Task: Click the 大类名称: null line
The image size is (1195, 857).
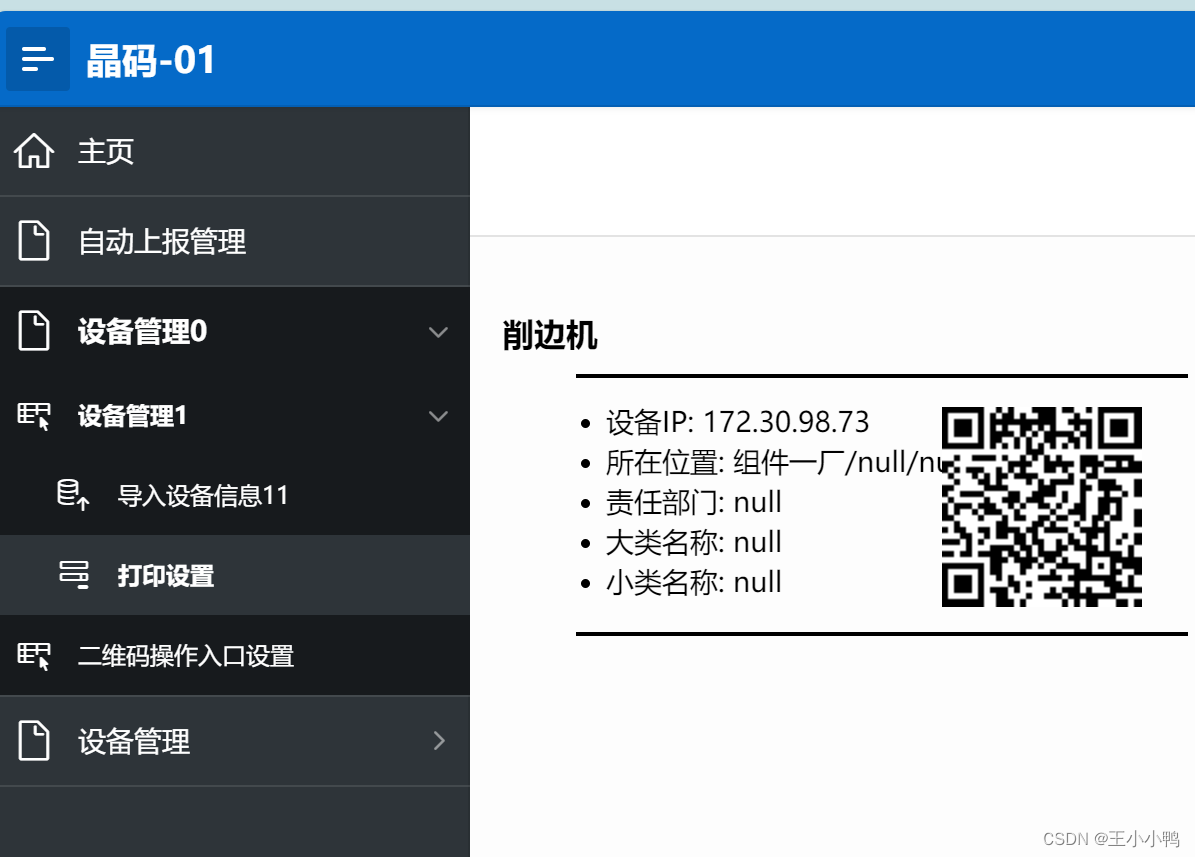Action: click(694, 542)
